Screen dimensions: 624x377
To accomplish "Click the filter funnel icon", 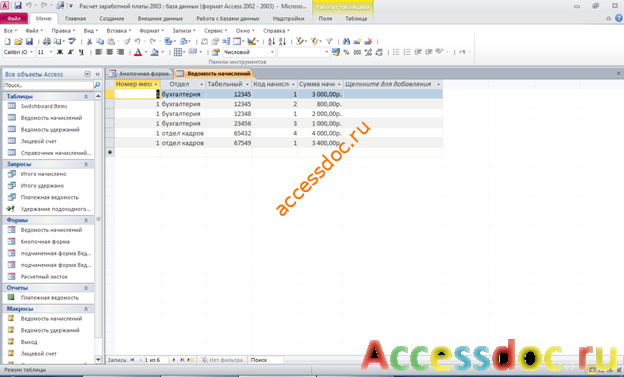I will click(x=329, y=41).
